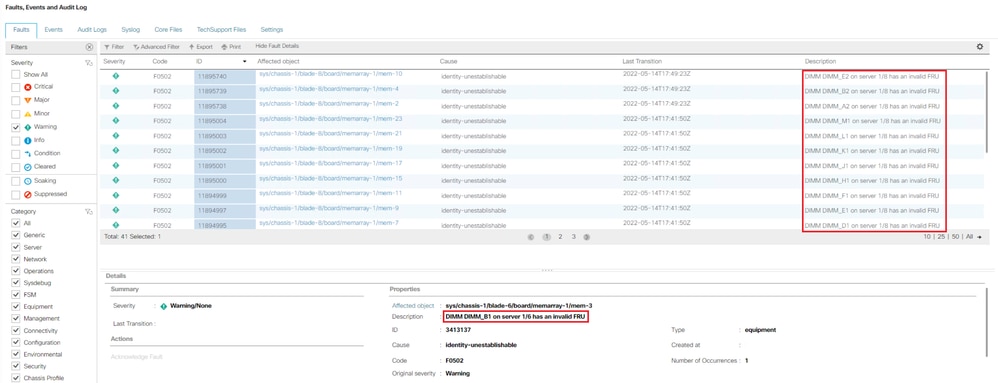Click warning icon in row 11895740
This screenshot has height=383, width=998.
[116, 76]
